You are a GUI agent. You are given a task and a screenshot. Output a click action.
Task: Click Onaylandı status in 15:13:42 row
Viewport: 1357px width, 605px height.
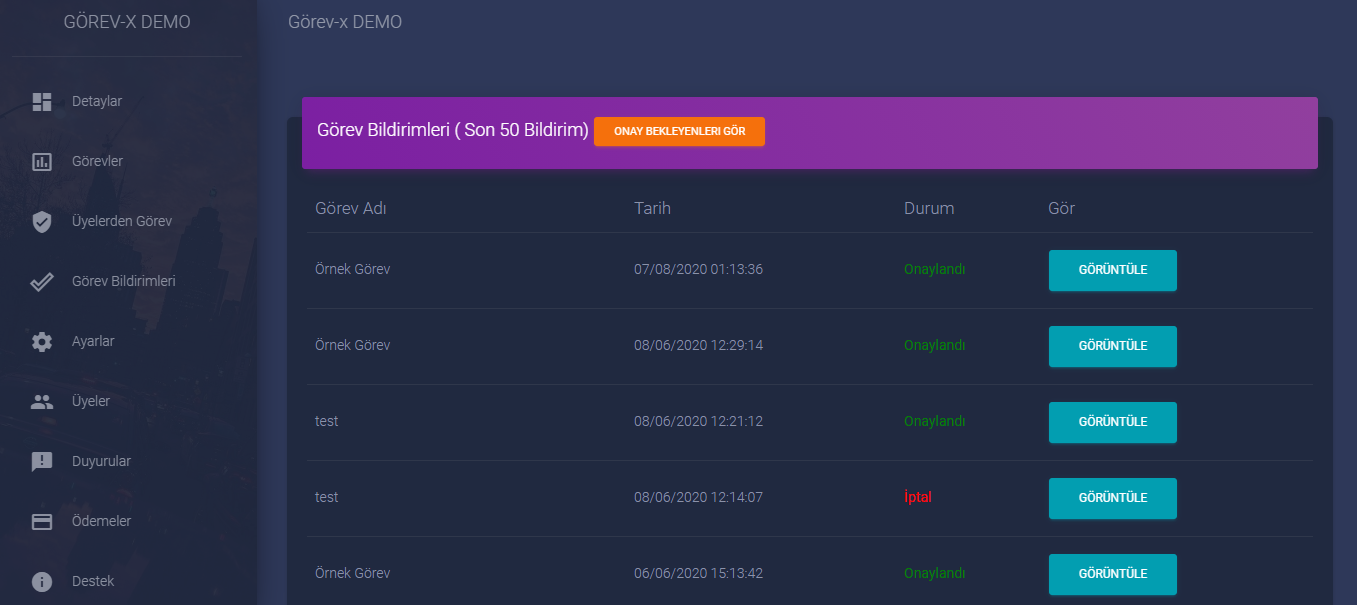point(935,573)
